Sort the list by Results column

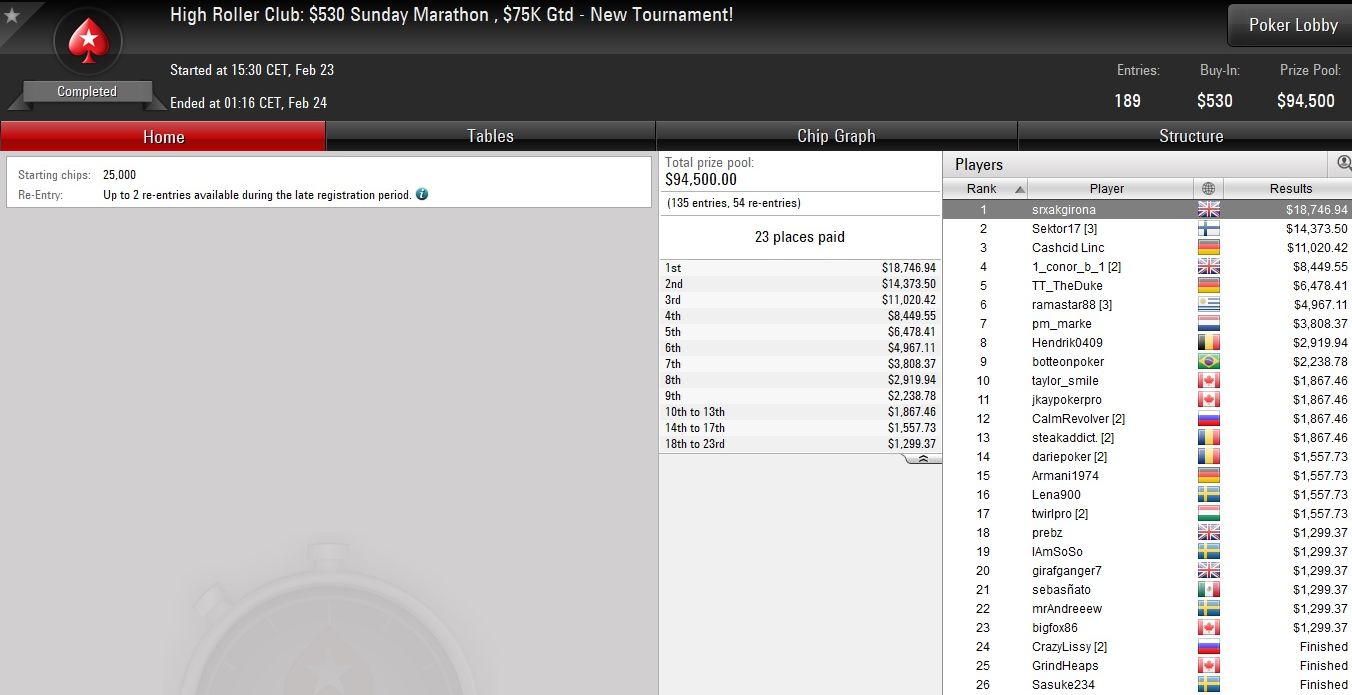pos(1288,189)
